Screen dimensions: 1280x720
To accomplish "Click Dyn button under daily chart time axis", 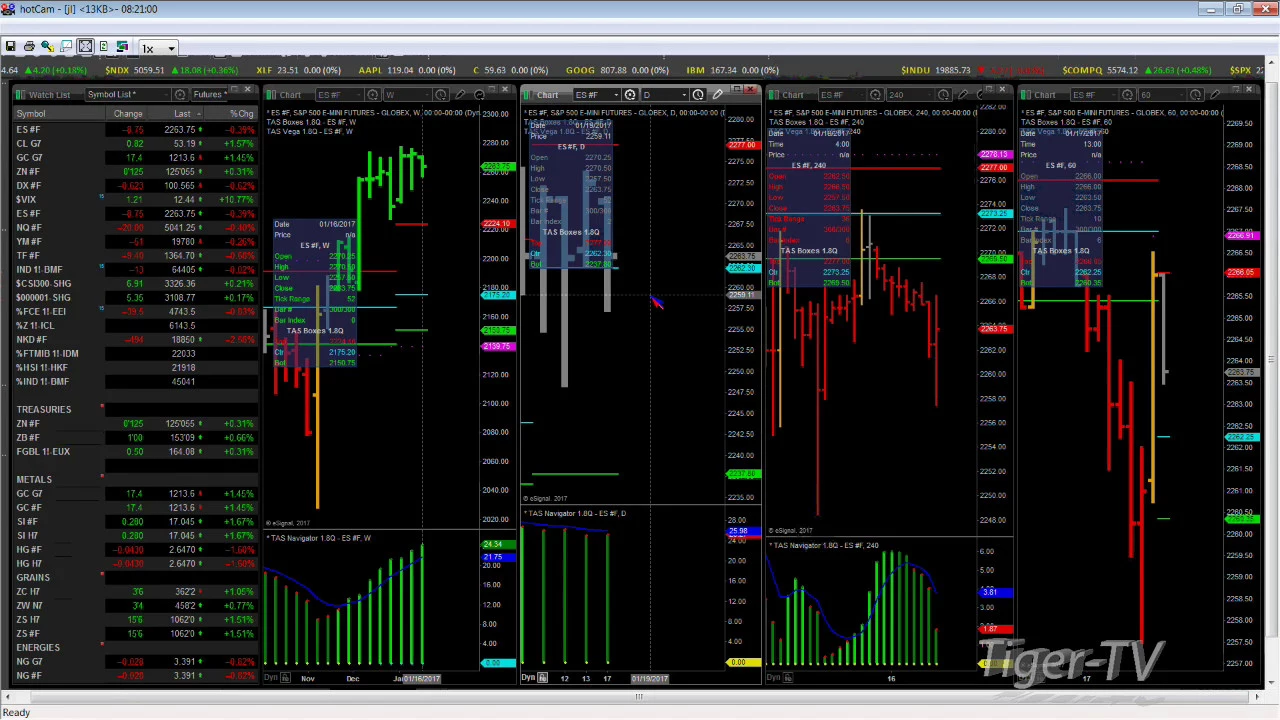I will pos(528,679).
